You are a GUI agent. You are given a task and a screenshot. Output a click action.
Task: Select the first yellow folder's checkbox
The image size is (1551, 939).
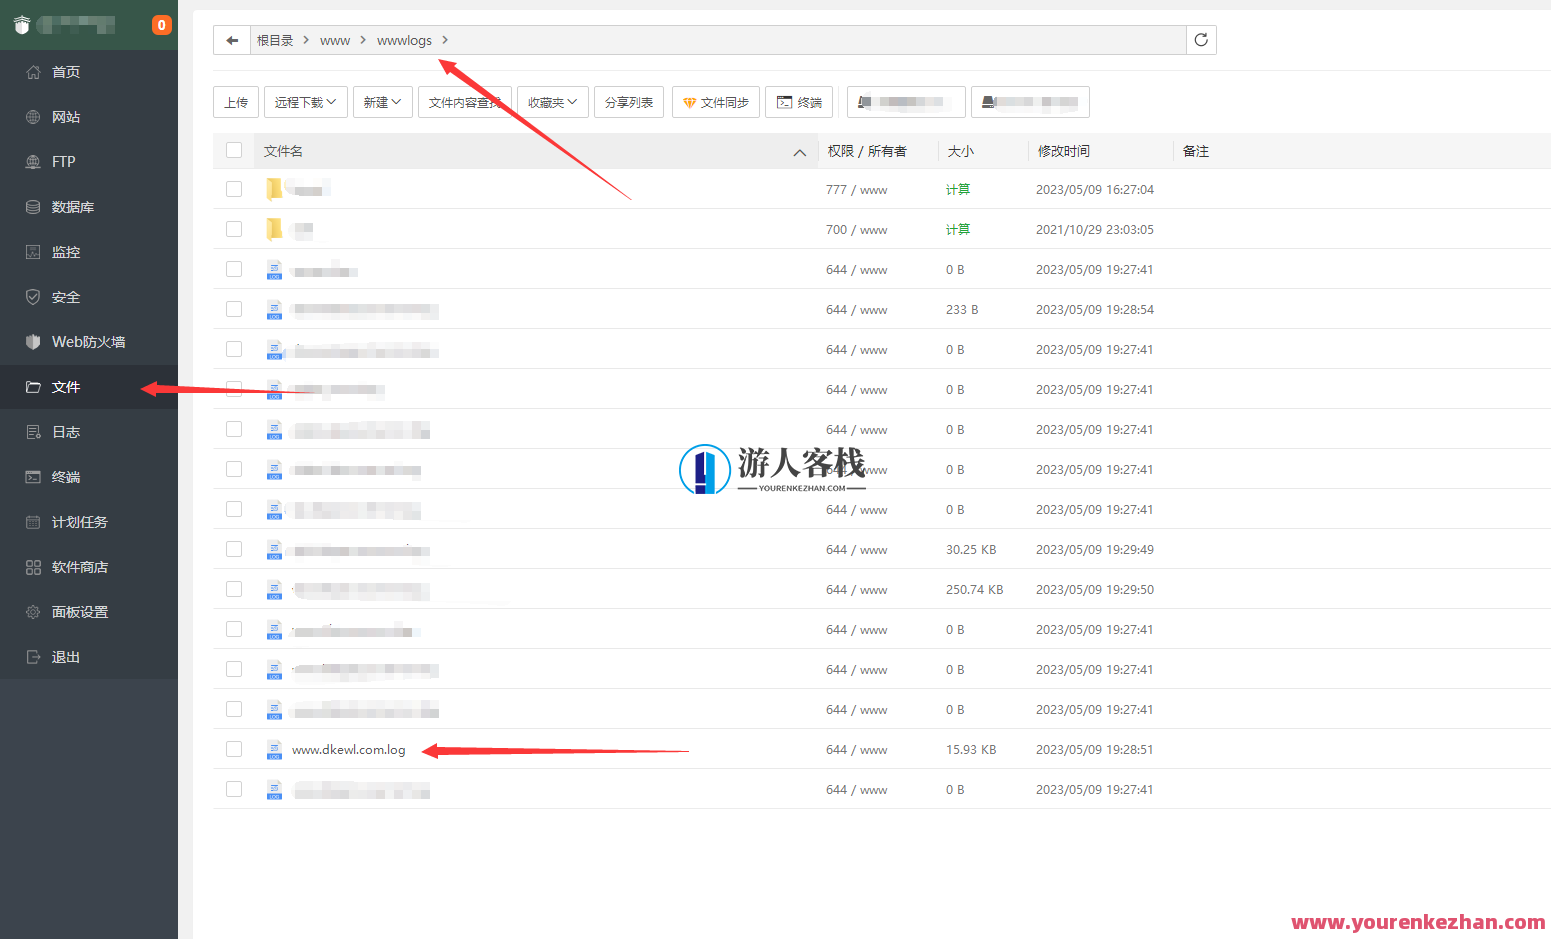(233, 188)
